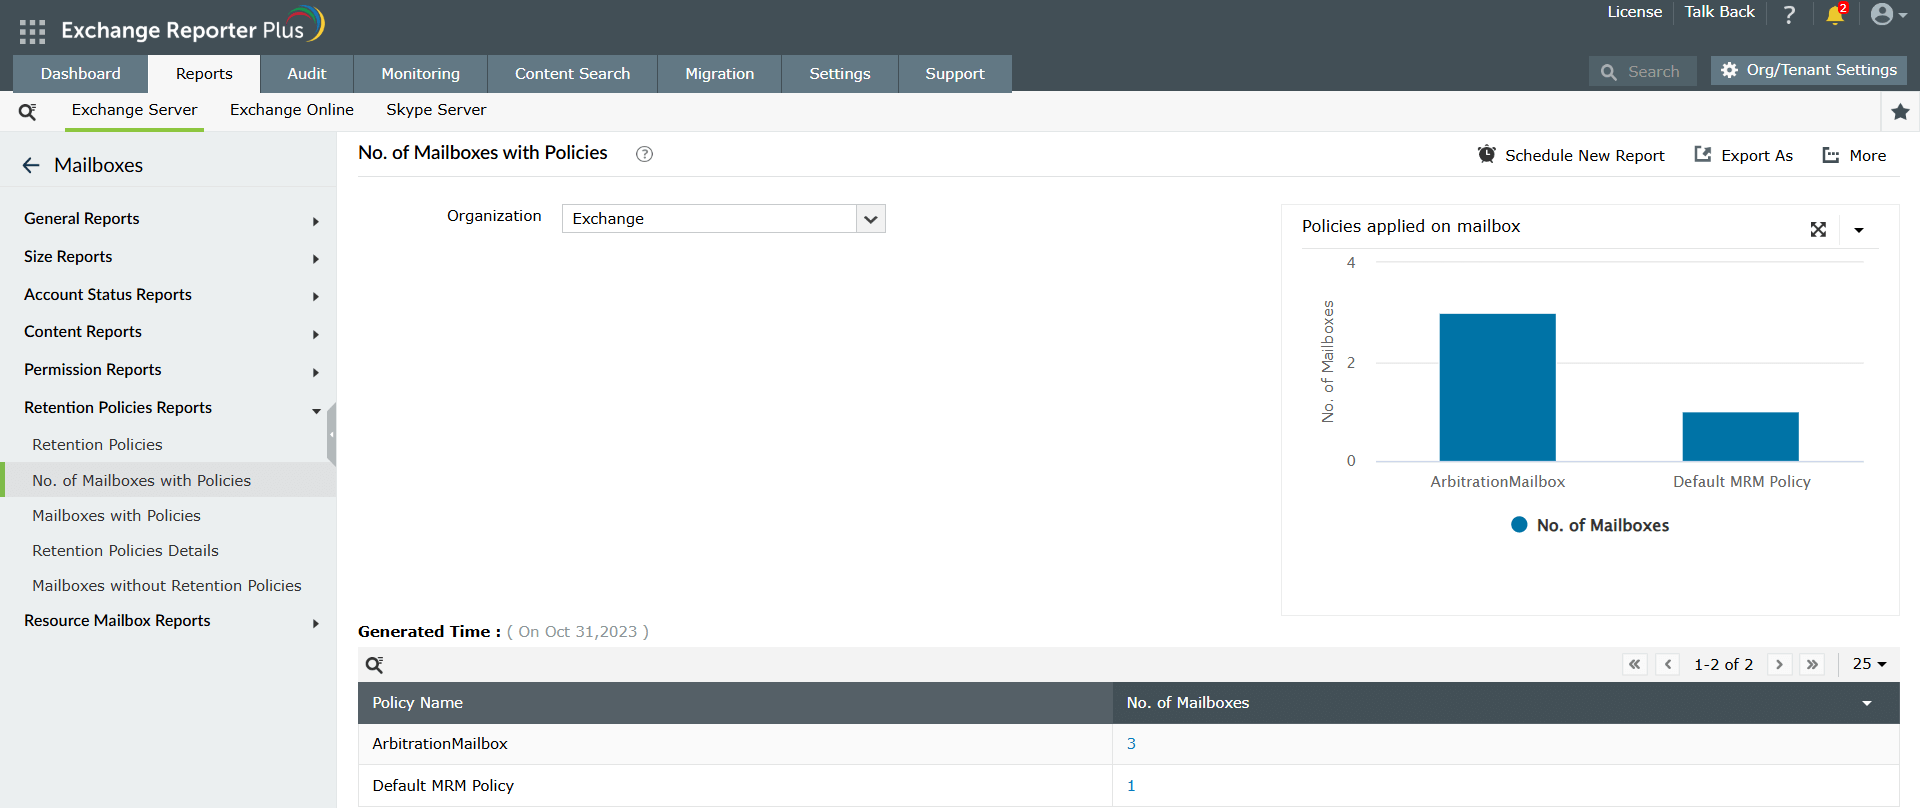Click mailbox count 1 for Default MRM Policy

coord(1131,786)
